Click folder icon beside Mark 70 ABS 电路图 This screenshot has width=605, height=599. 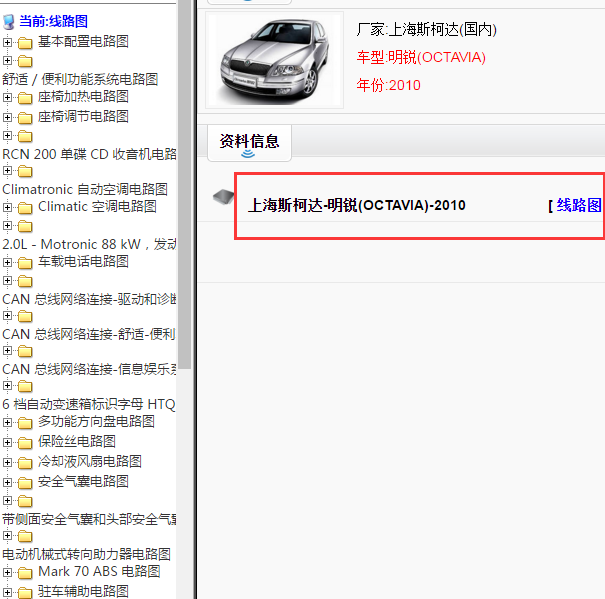(x=25, y=573)
